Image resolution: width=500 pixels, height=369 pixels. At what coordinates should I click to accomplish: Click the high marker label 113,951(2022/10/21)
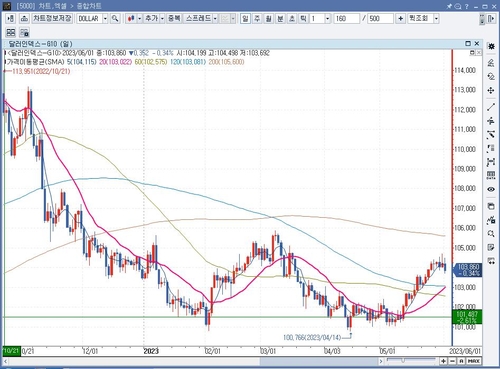pos(41,71)
